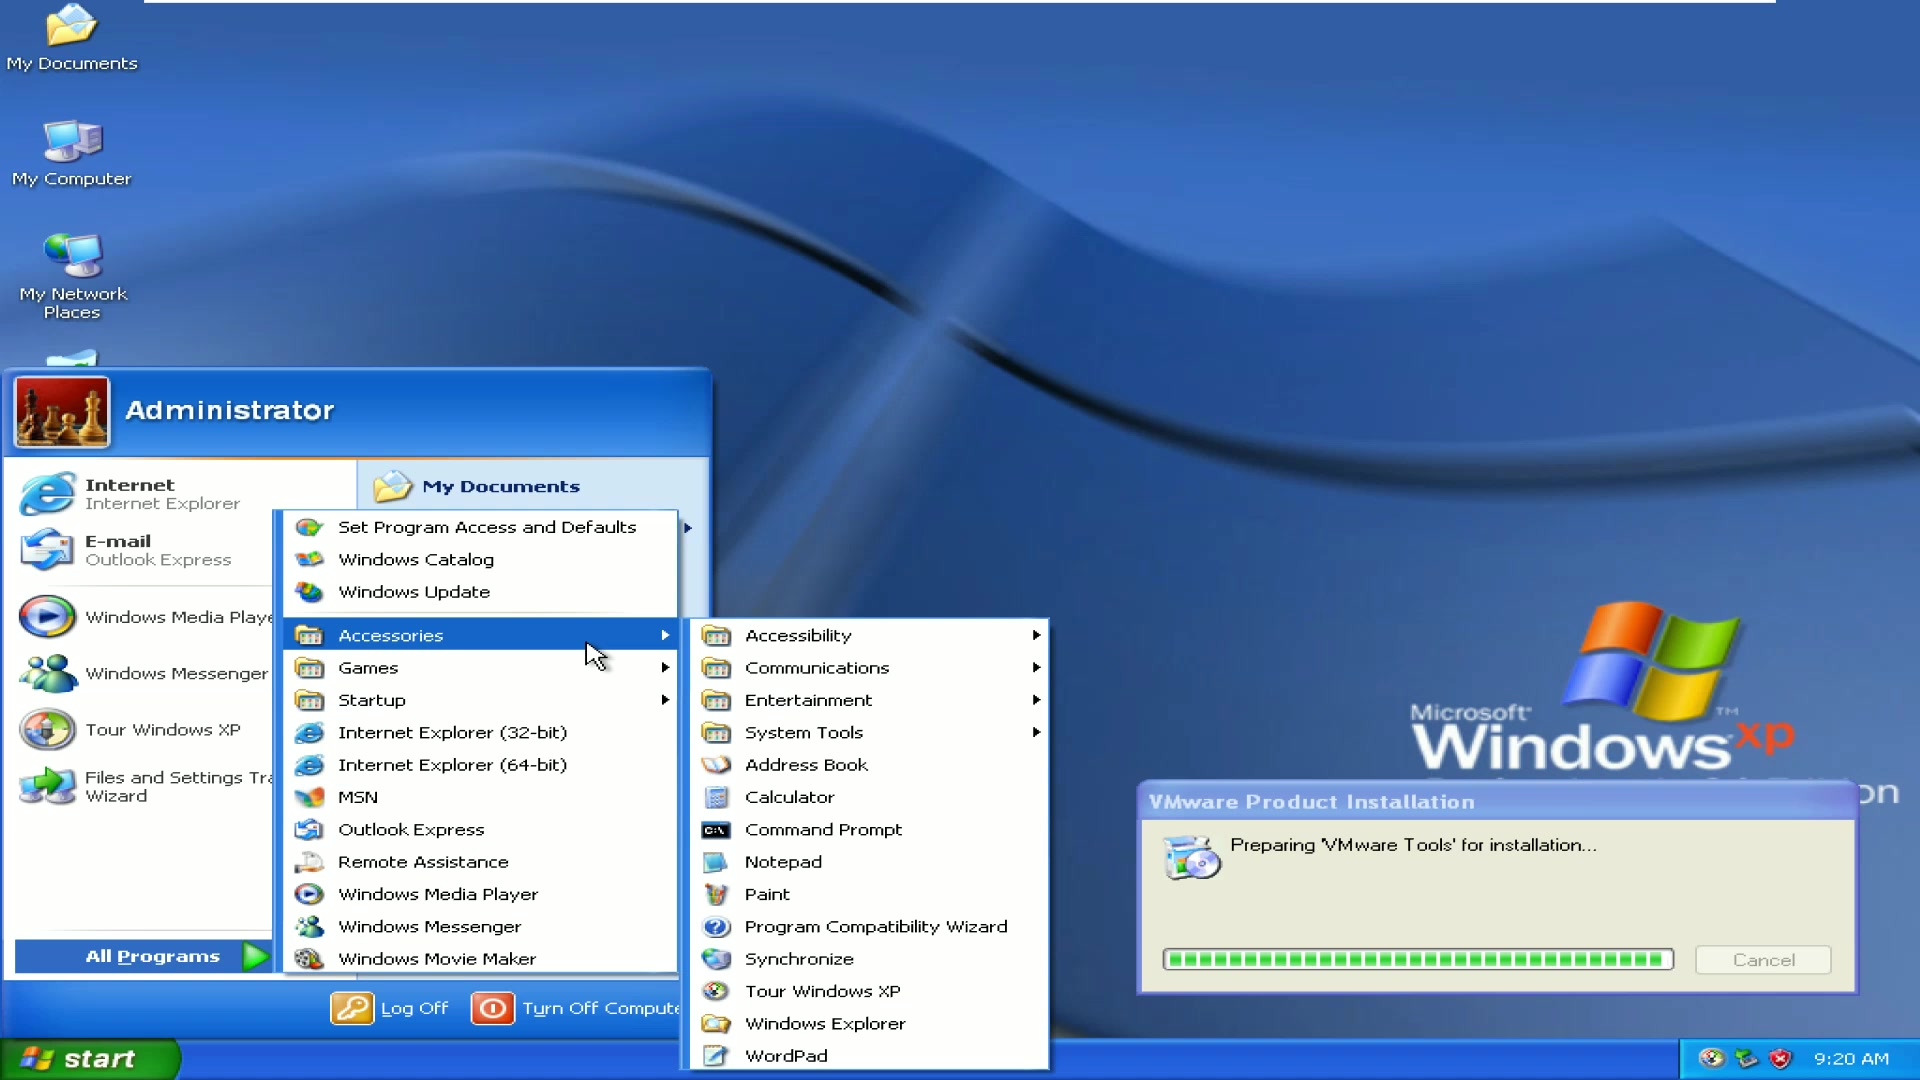Expand the System Tools submenu arrow
Image resolution: width=1920 pixels, height=1080 pixels.
[x=1036, y=732]
